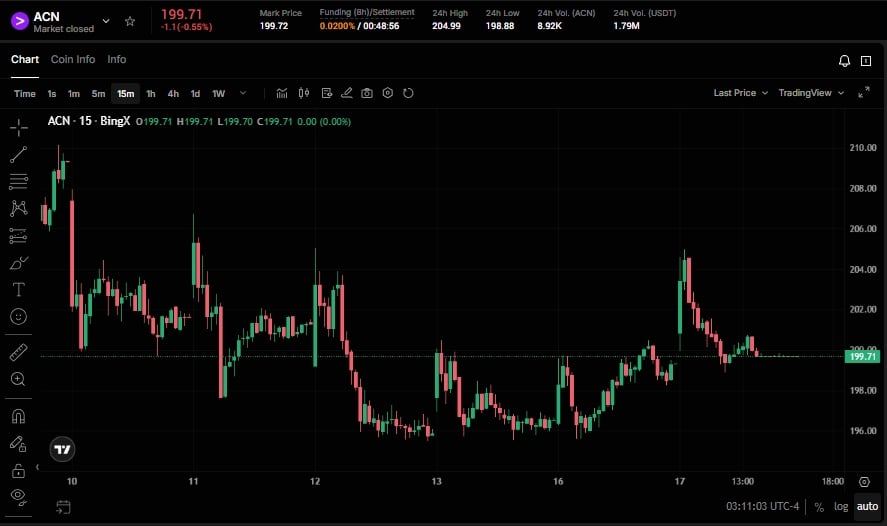Switch to the Info tab
The image size is (887, 526).
117,60
